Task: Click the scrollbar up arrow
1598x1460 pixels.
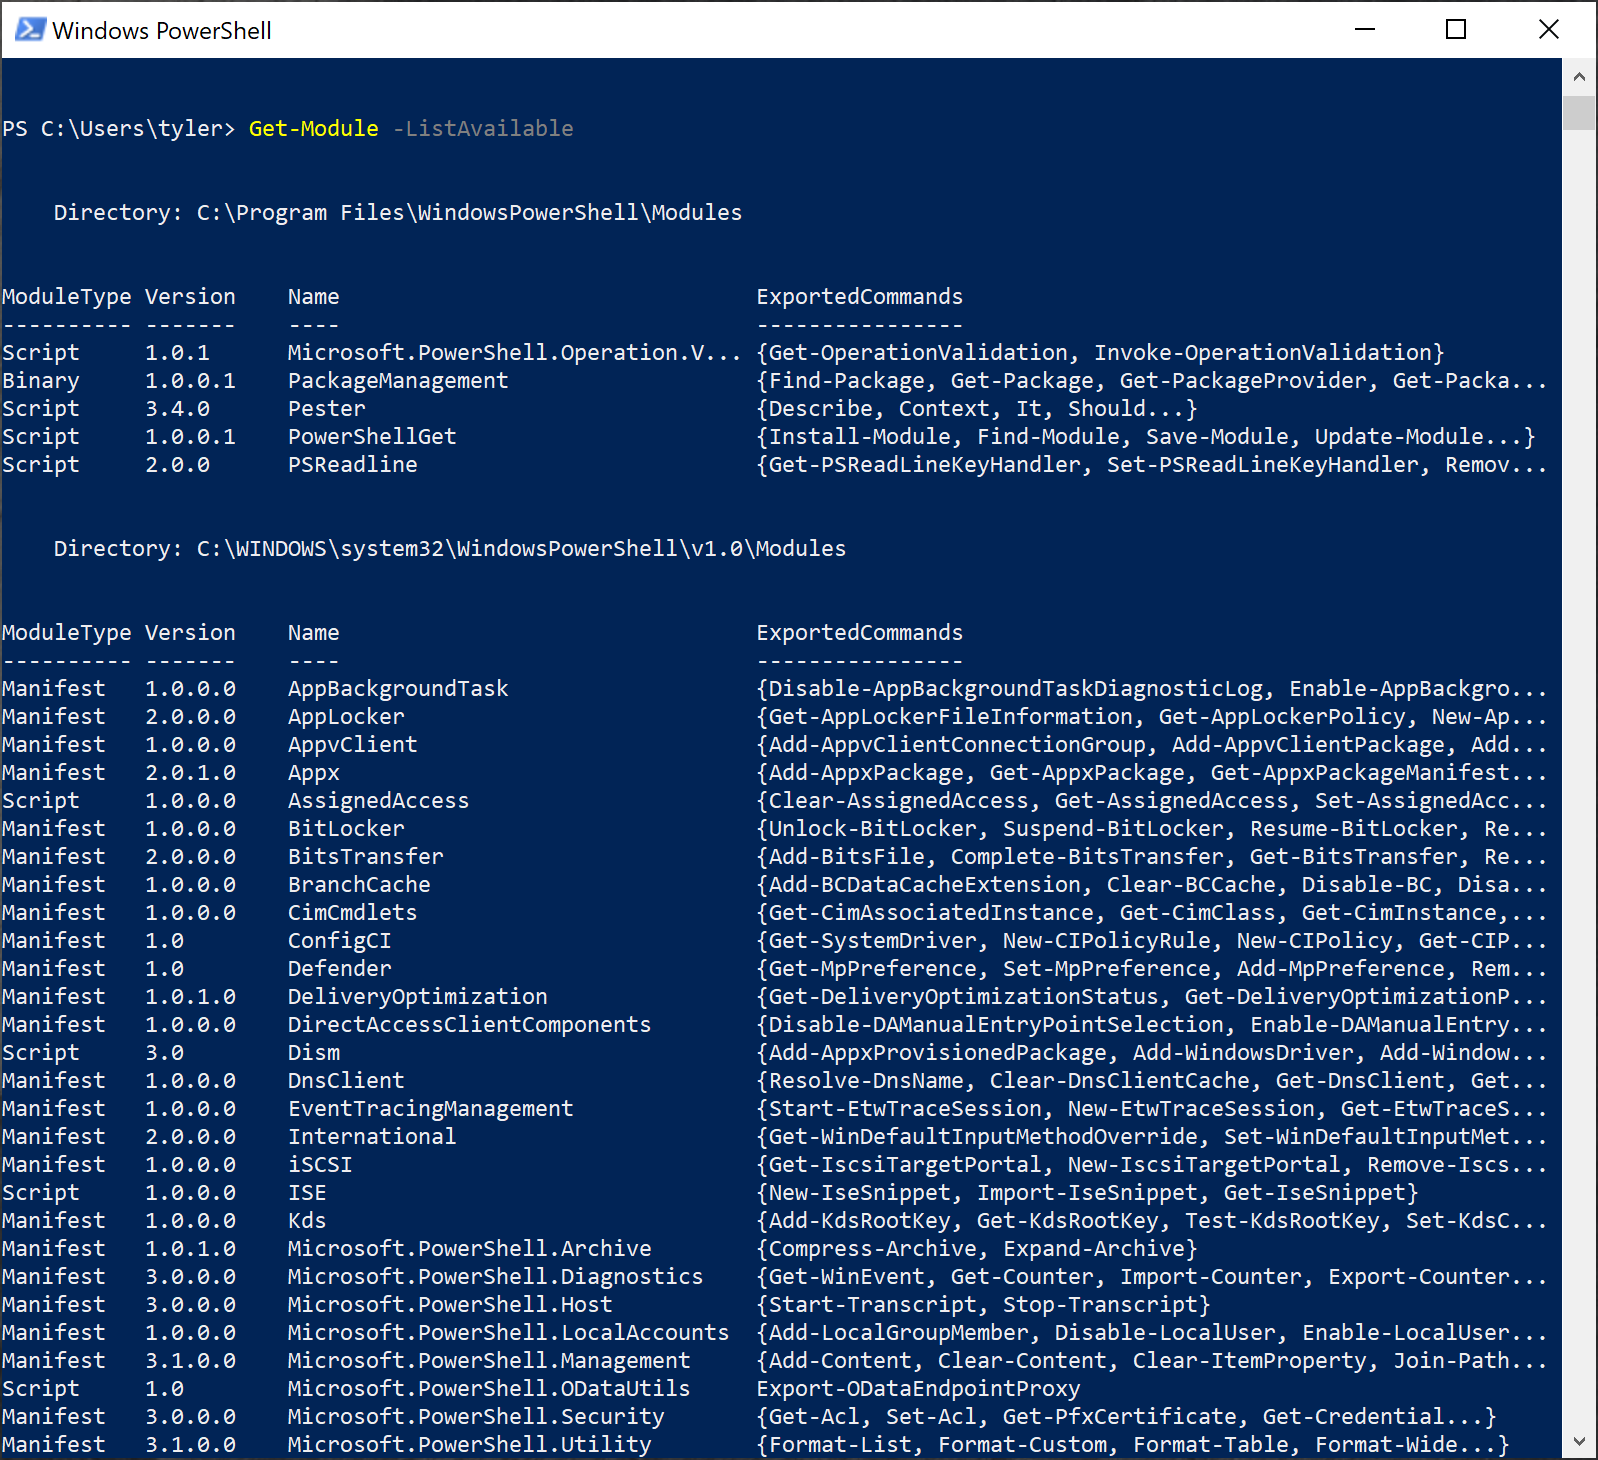Action: [x=1579, y=76]
